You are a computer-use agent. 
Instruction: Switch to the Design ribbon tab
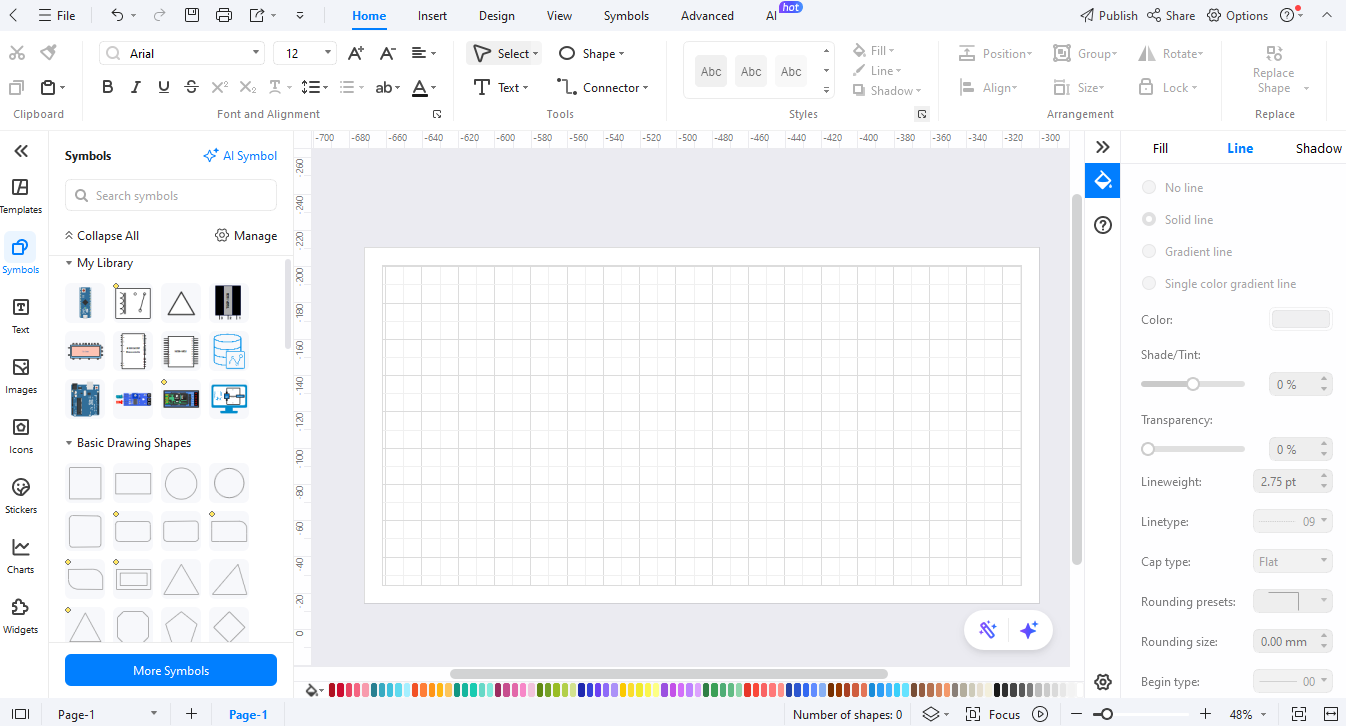tap(497, 16)
